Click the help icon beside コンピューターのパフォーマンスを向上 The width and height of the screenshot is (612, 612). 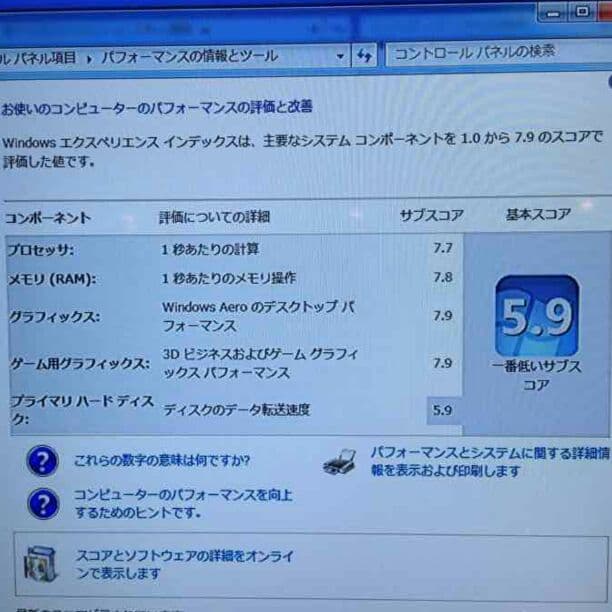click(43, 503)
